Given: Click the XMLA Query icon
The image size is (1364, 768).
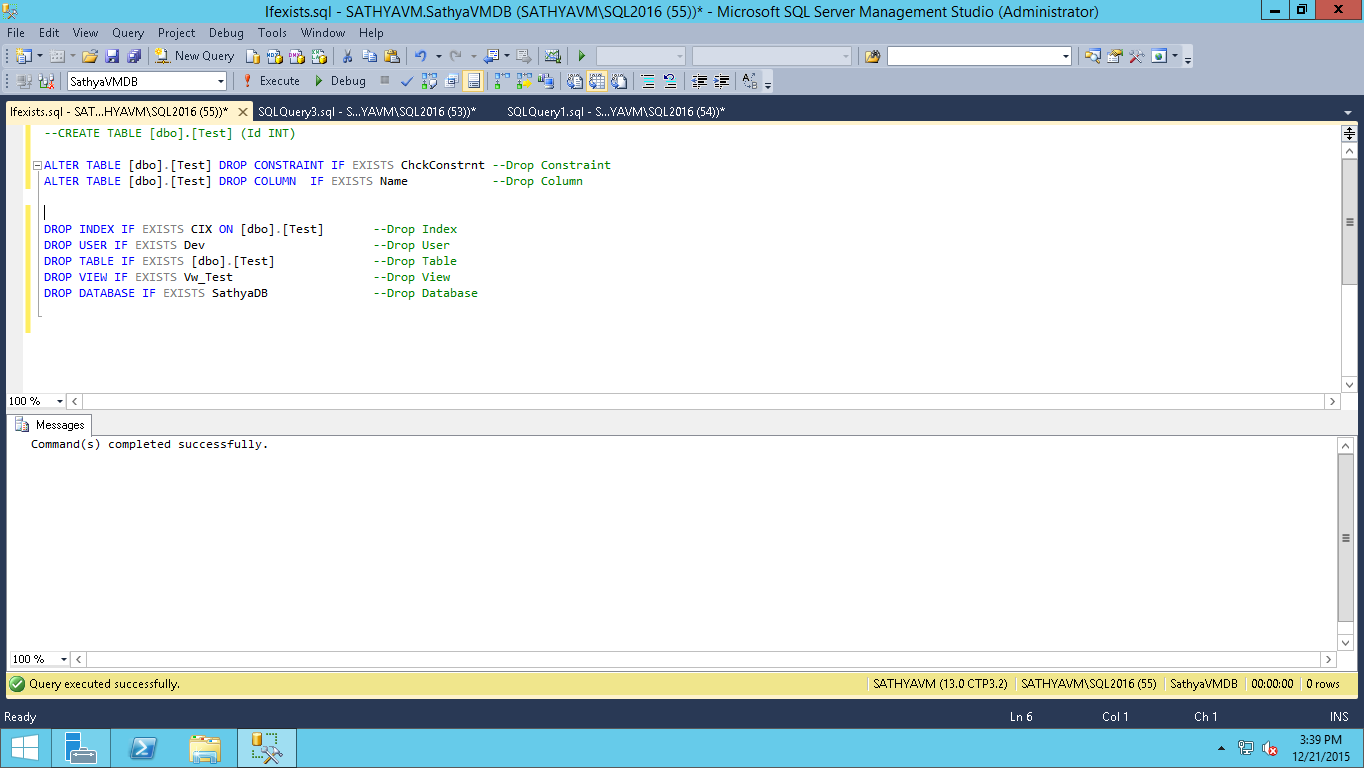Looking at the screenshot, I should 318,56.
